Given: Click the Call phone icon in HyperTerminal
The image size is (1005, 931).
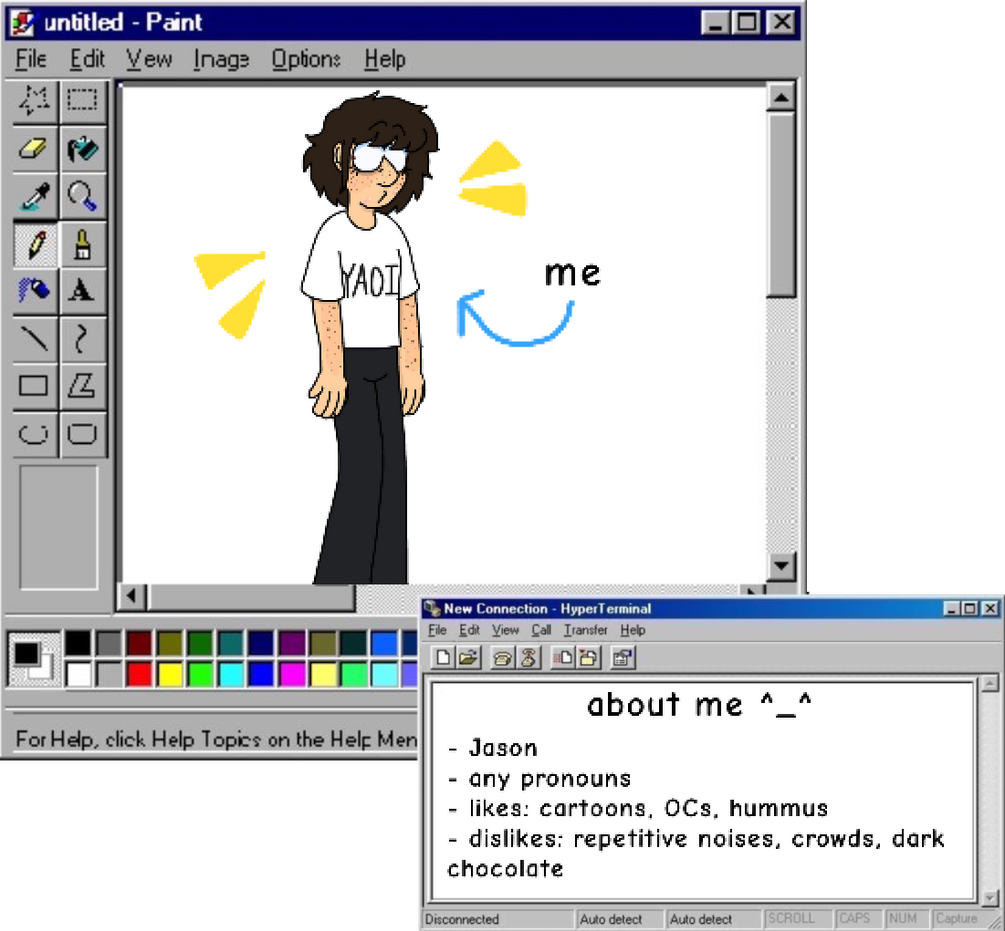Looking at the screenshot, I should (502, 657).
